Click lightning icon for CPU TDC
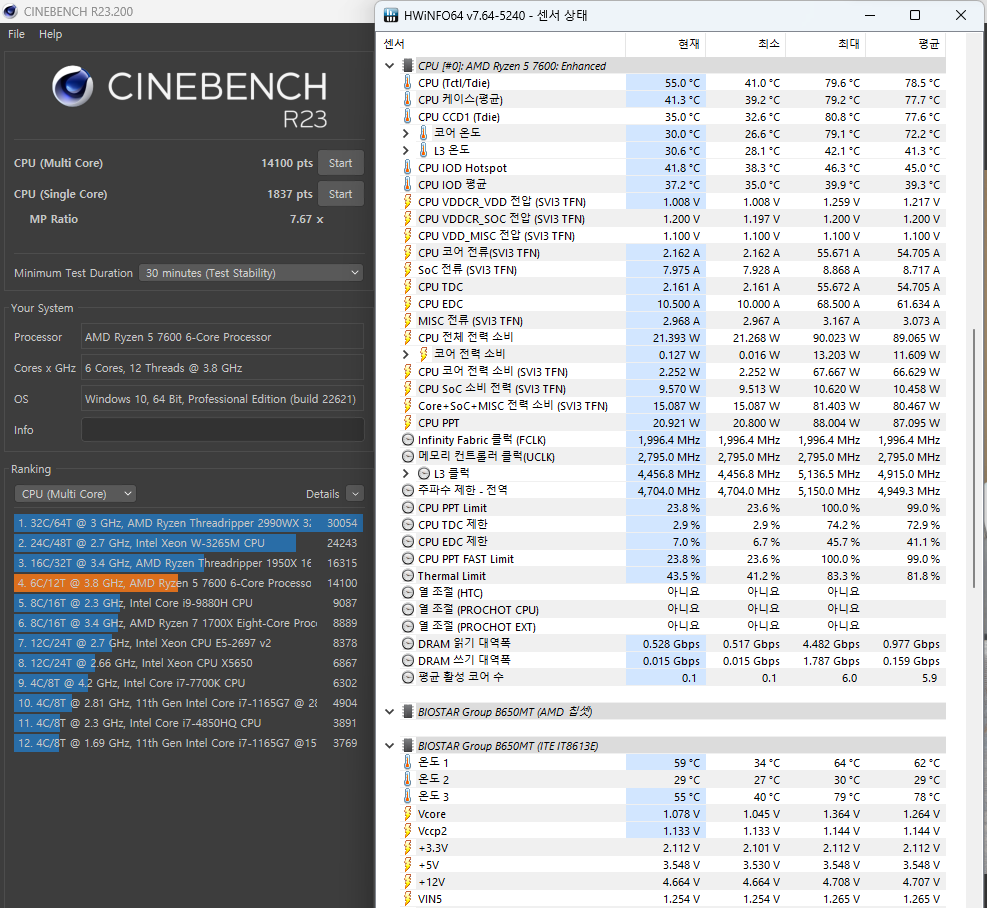Image resolution: width=987 pixels, height=908 pixels. [x=407, y=287]
